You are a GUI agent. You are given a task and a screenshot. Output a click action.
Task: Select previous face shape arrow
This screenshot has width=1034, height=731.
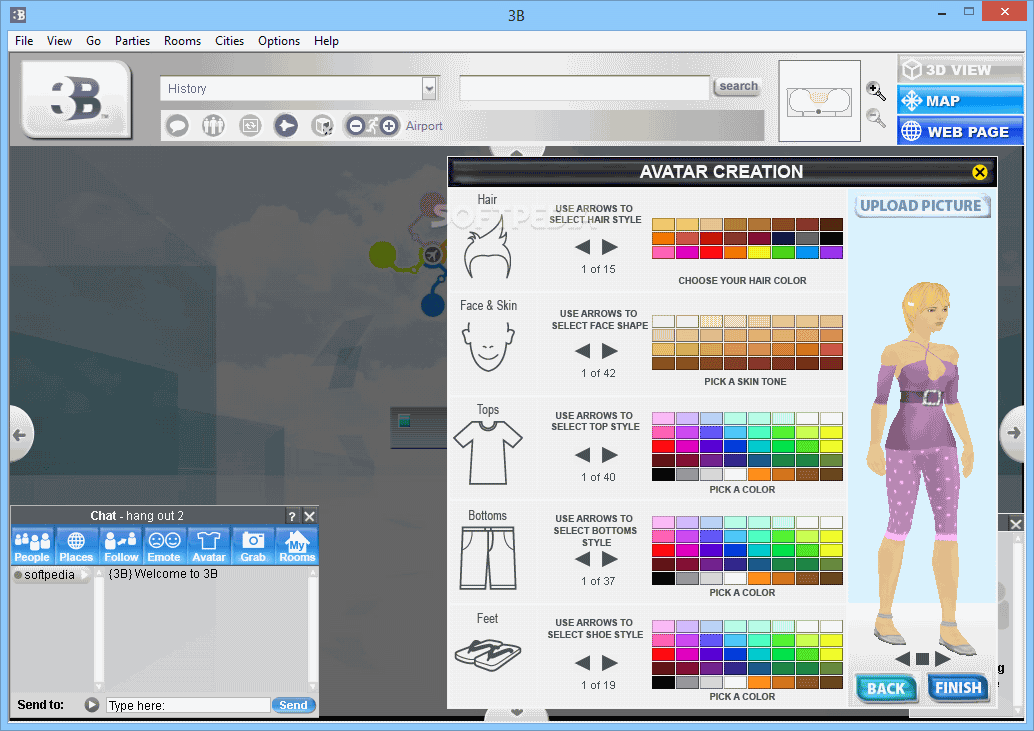[582, 351]
